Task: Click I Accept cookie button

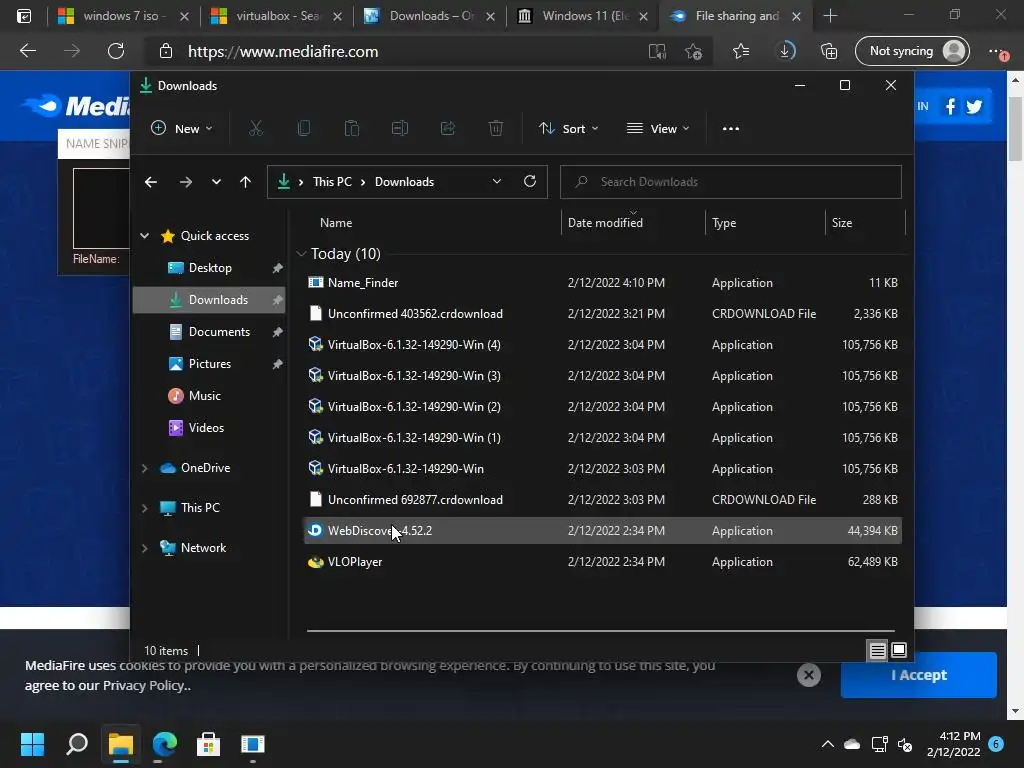Action: [918, 675]
